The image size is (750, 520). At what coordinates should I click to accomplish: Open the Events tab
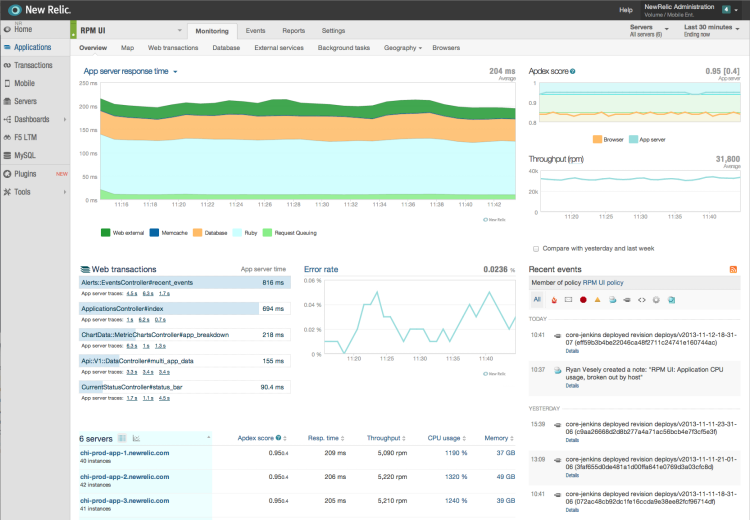pos(255,31)
